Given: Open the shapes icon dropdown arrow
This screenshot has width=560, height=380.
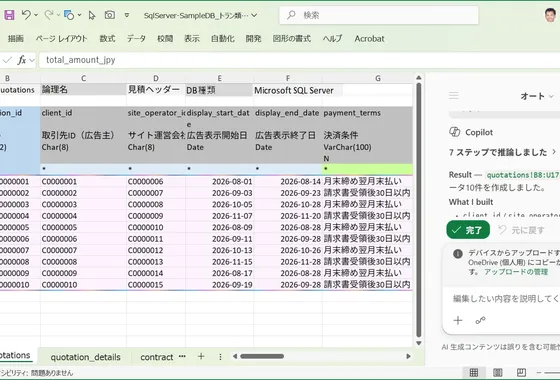Looking at the screenshot, I should 79,15.
